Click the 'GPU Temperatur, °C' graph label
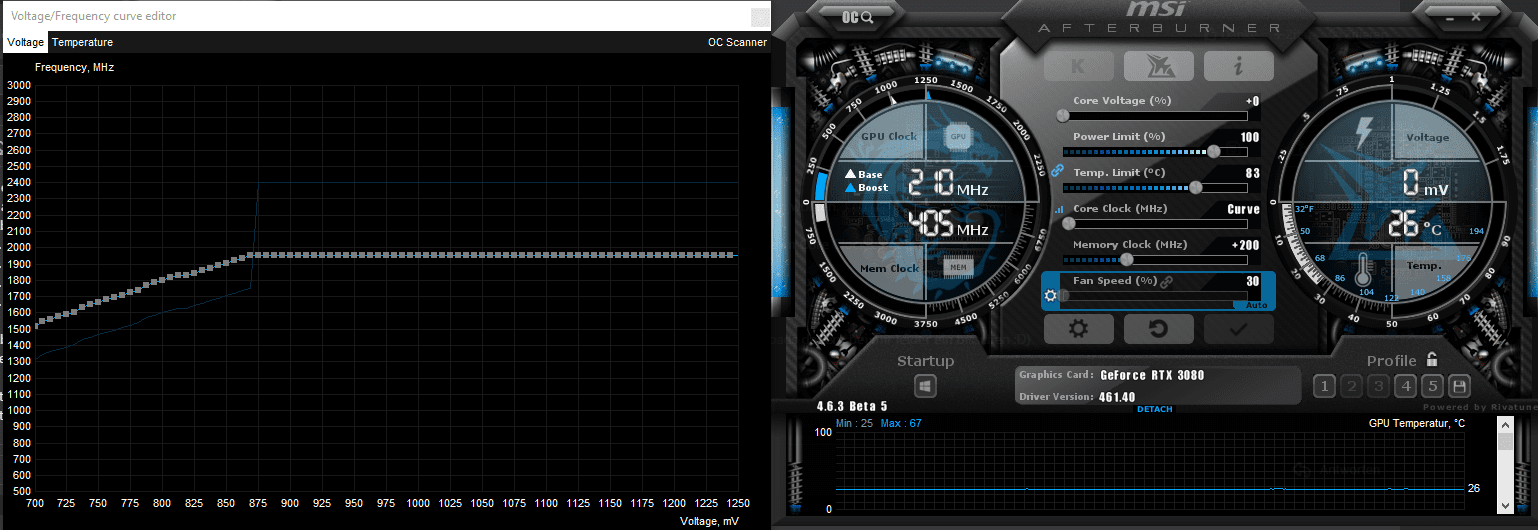The image size is (1538, 530). coord(1416,424)
